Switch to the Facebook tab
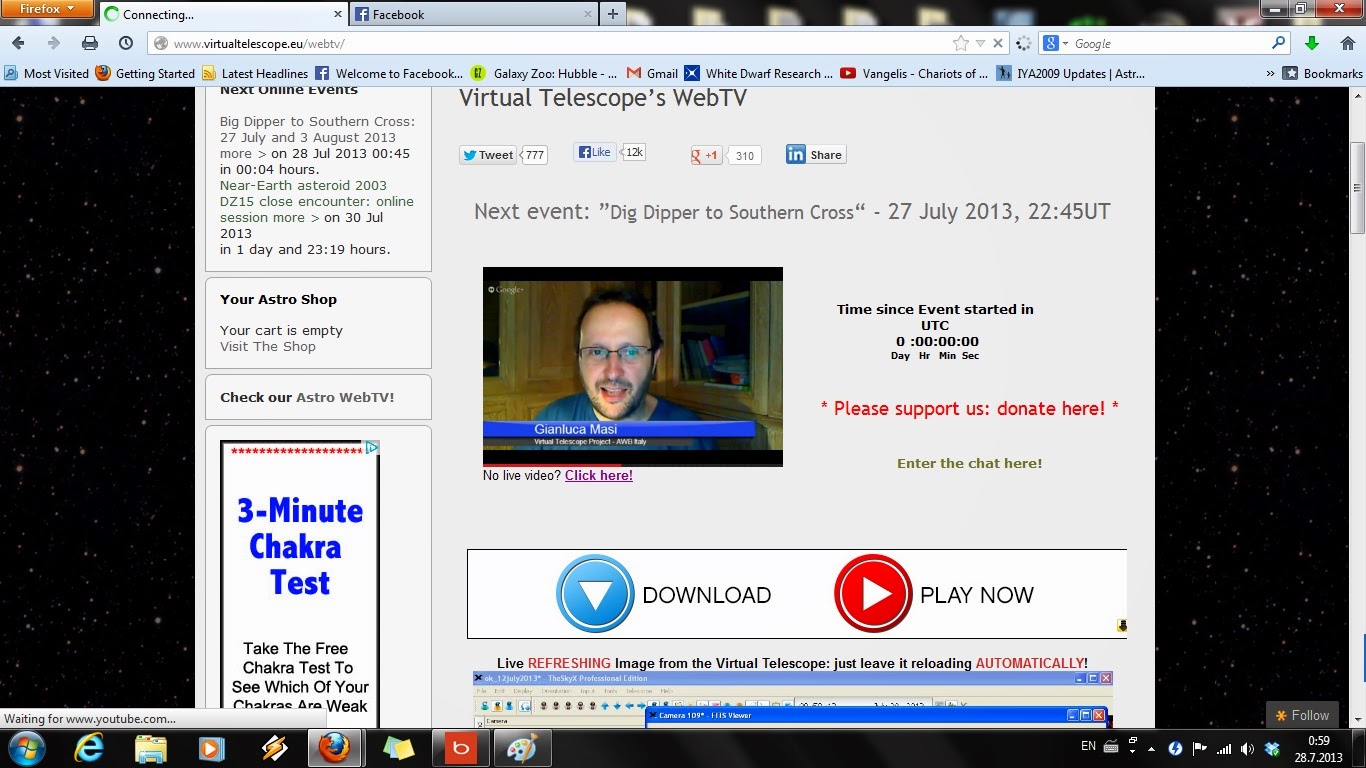The image size is (1366, 768). click(x=470, y=14)
